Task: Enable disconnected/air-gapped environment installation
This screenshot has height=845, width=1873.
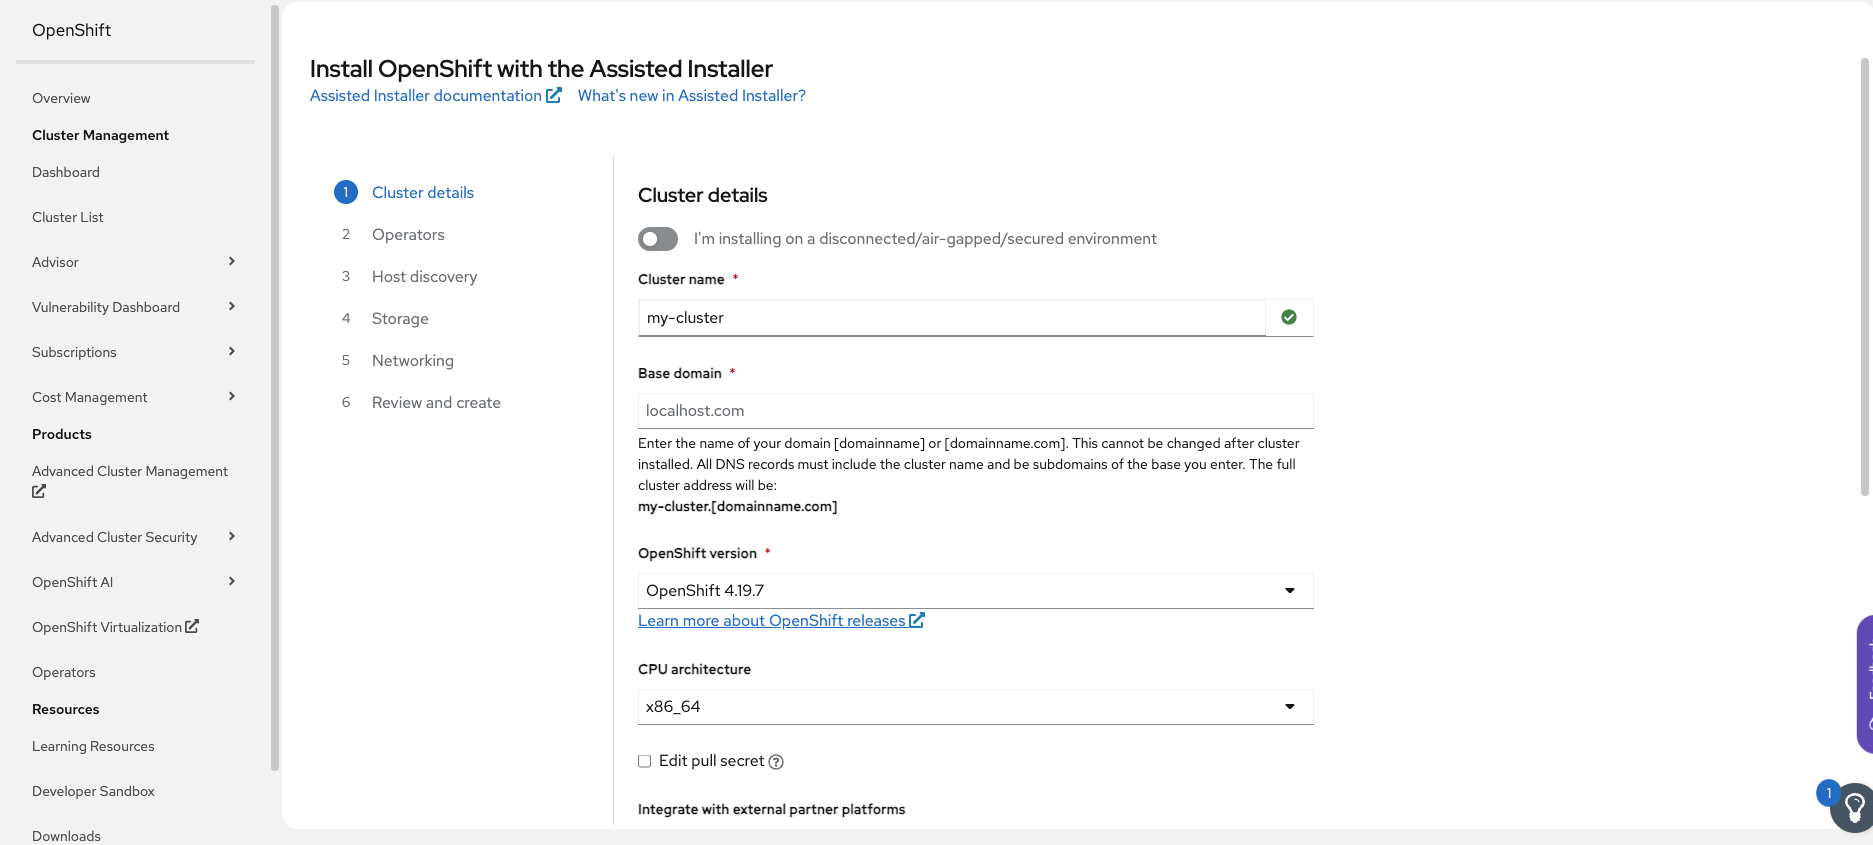Action: [x=657, y=238]
